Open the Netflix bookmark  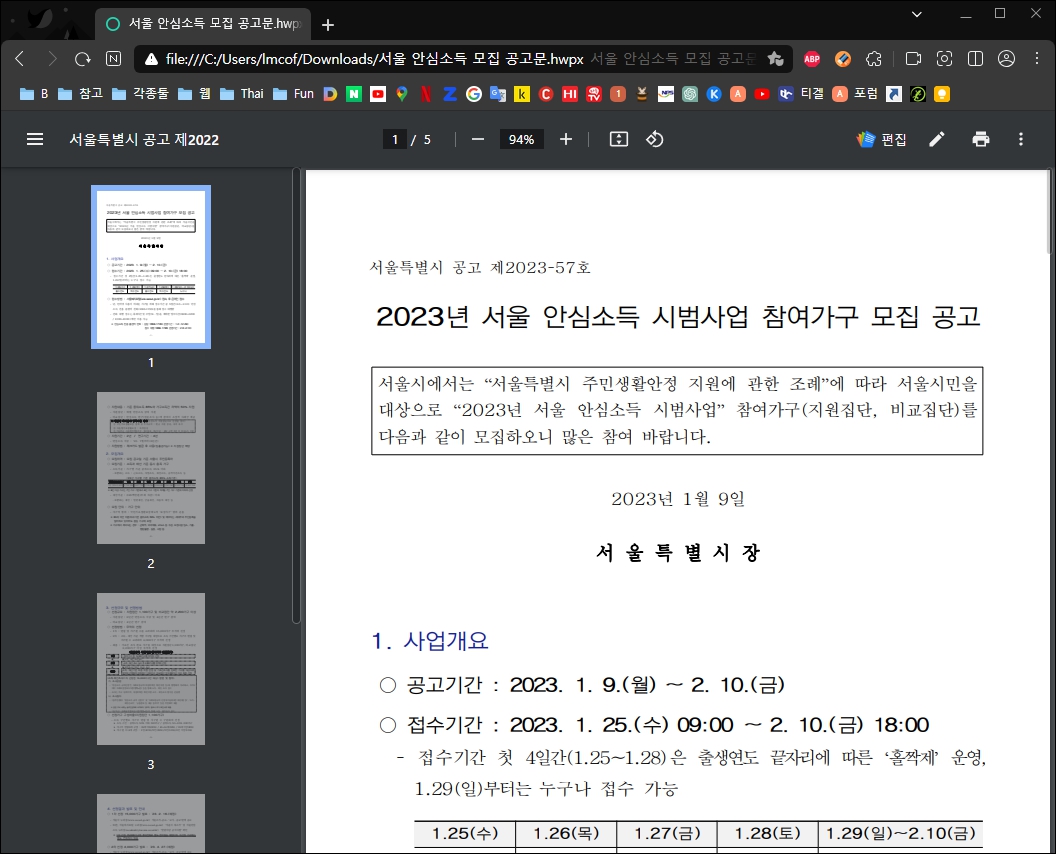coord(426,94)
